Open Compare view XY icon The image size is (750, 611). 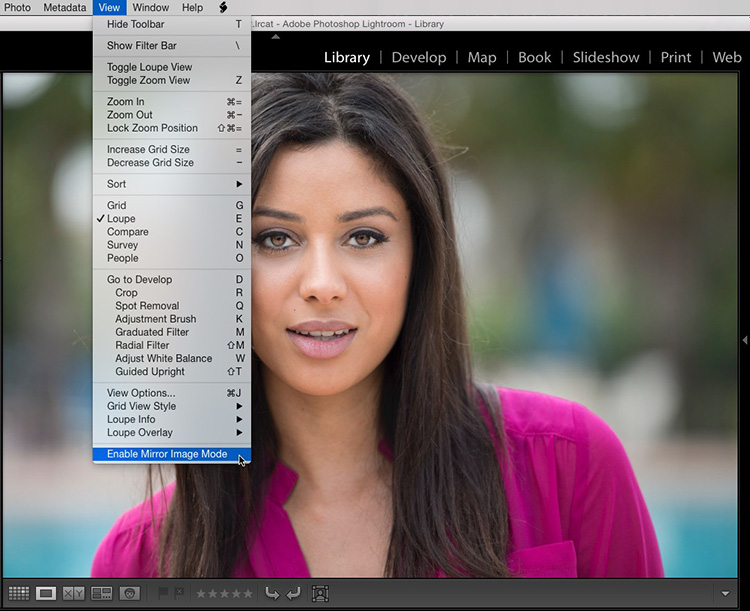tap(74, 593)
